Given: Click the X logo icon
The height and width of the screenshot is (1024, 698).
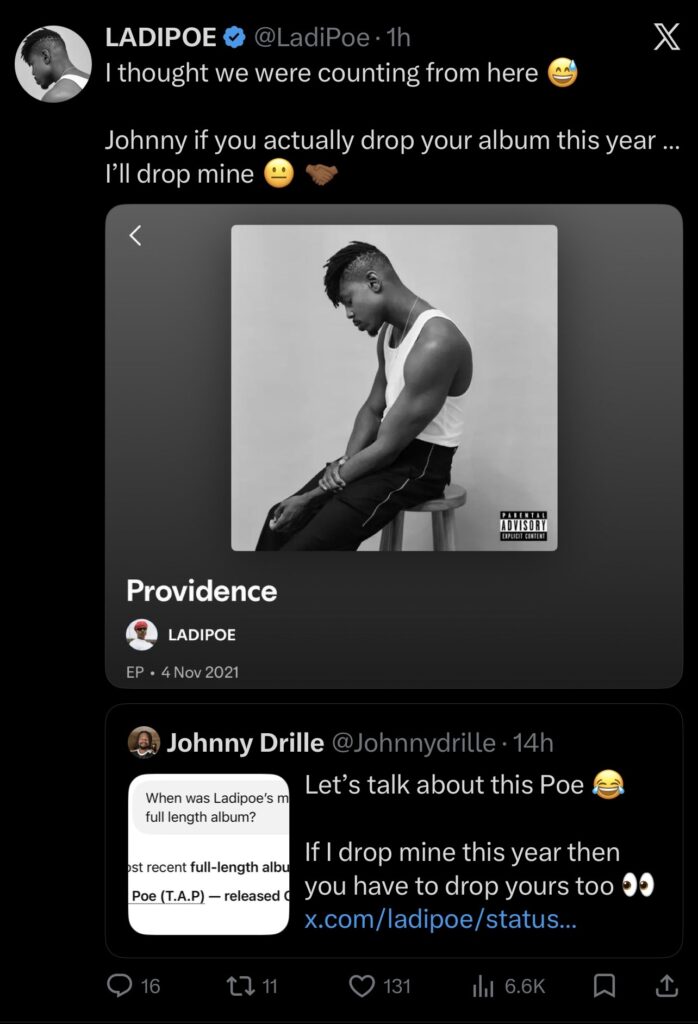Looking at the screenshot, I should tap(665, 37).
